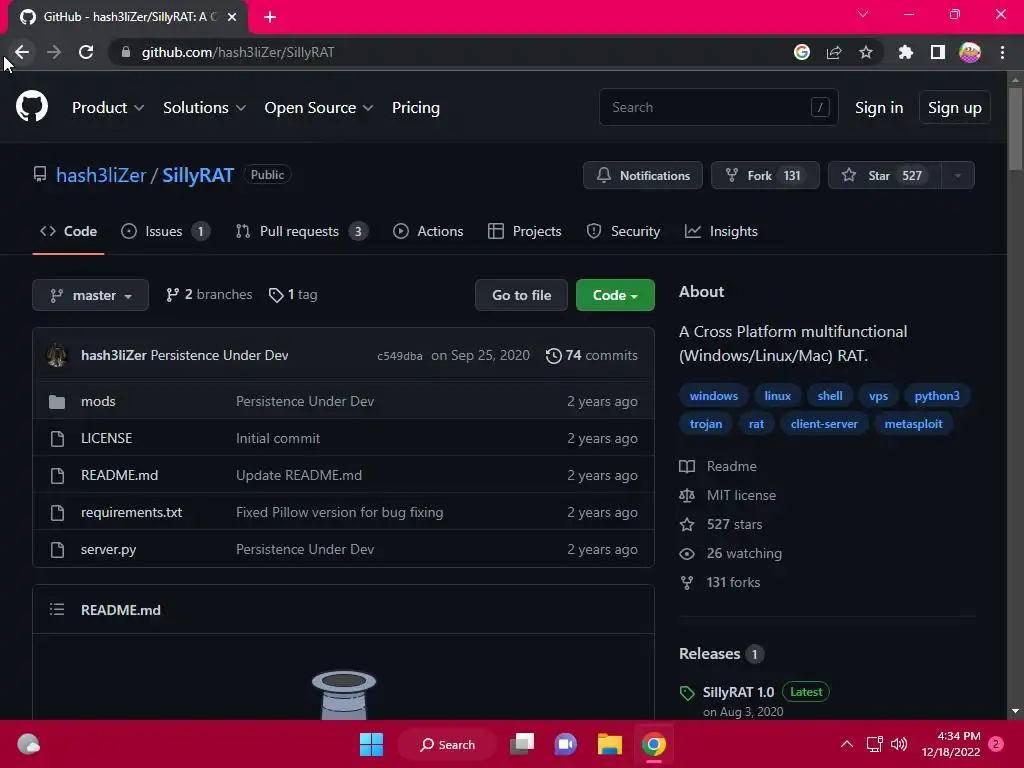The image size is (1024, 768).
Task: Open the requirements.txt file
Action: coord(131,512)
